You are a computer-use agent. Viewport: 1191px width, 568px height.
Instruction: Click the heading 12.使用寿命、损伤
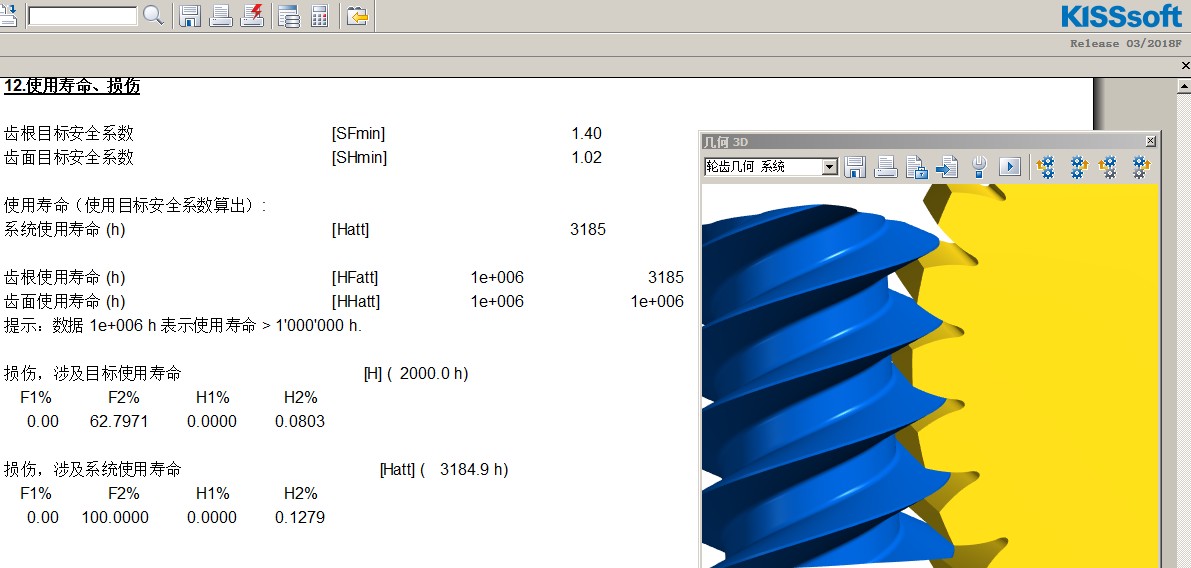(72, 86)
